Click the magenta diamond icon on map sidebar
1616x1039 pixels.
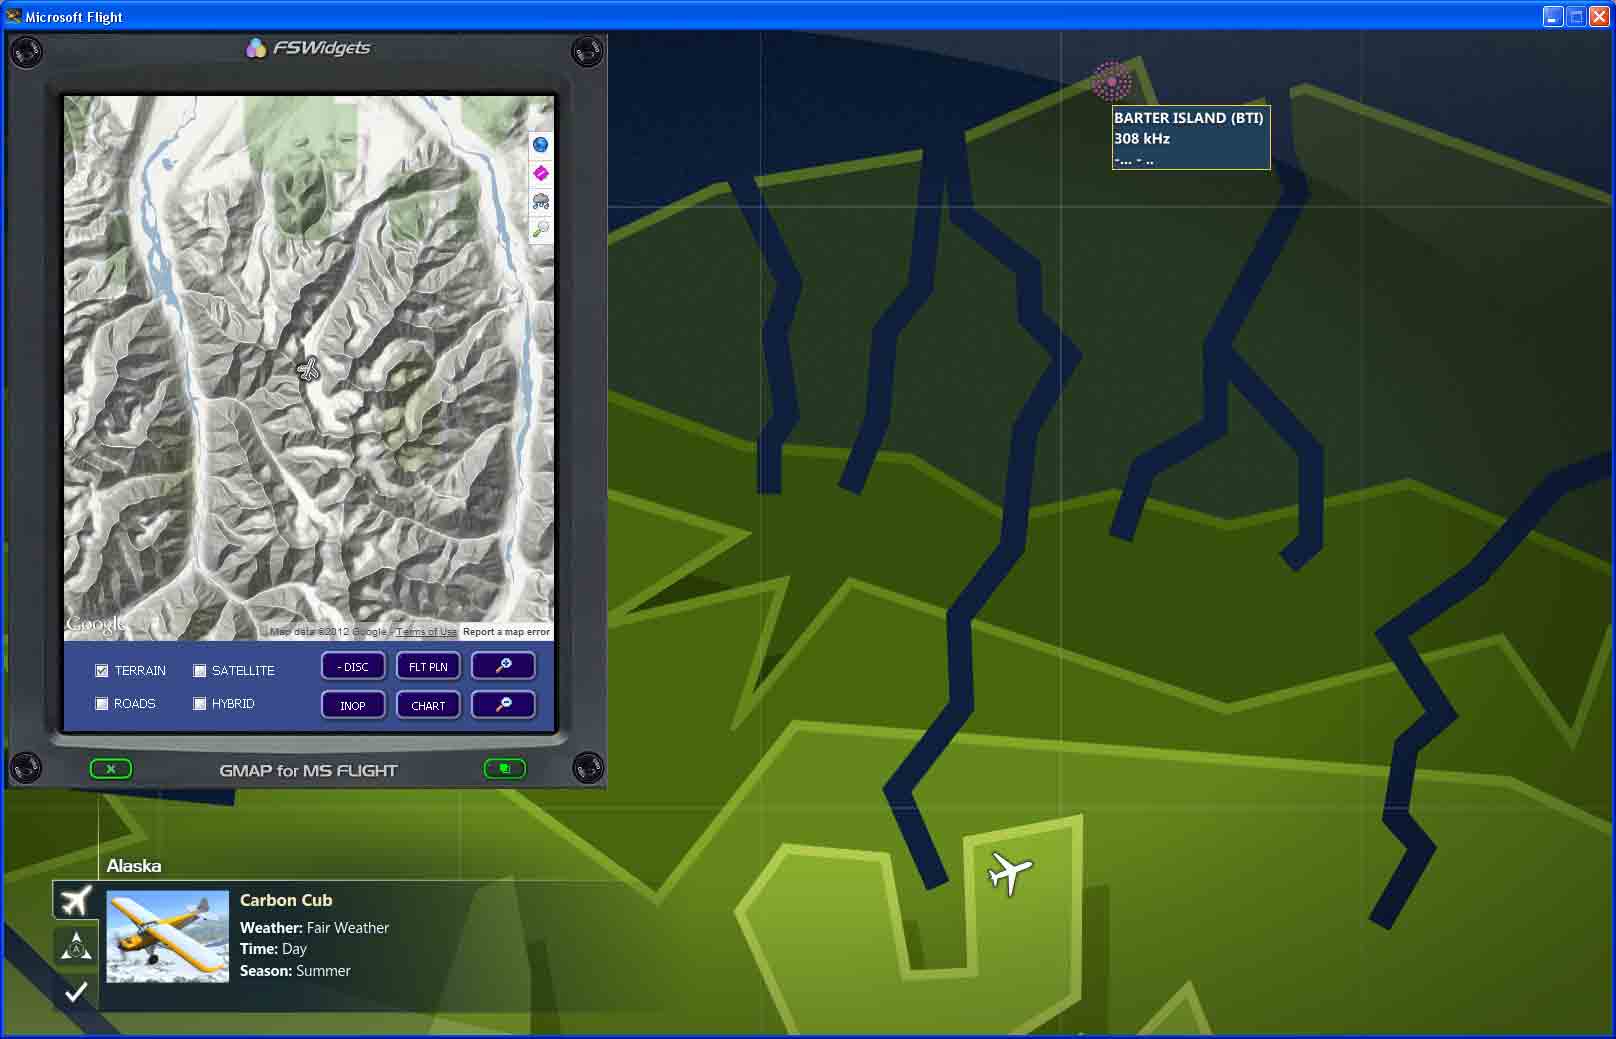coord(540,173)
